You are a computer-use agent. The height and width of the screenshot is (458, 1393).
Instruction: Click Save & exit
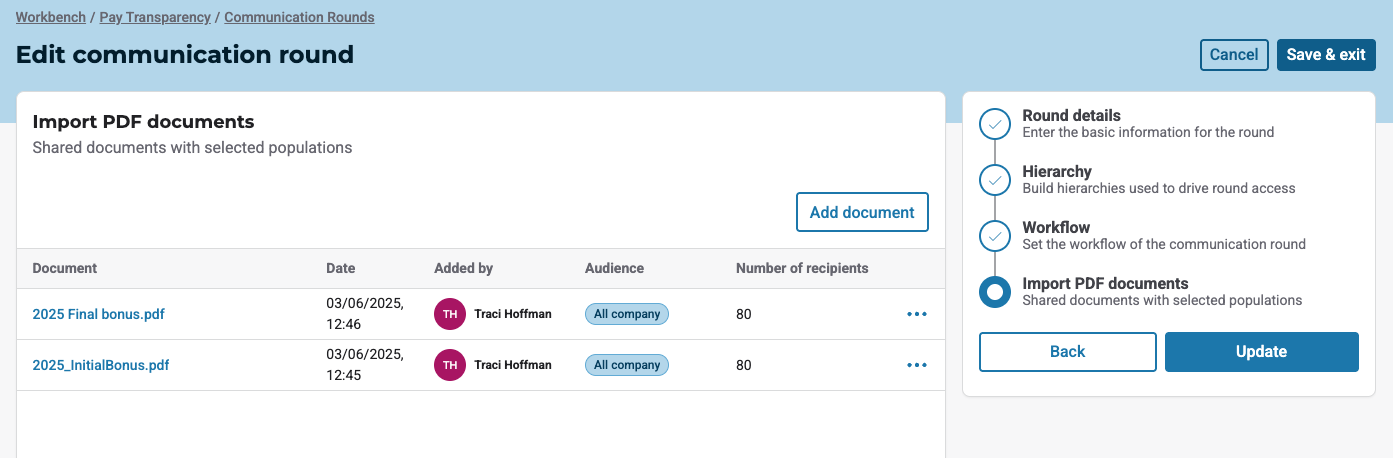[1326, 55]
